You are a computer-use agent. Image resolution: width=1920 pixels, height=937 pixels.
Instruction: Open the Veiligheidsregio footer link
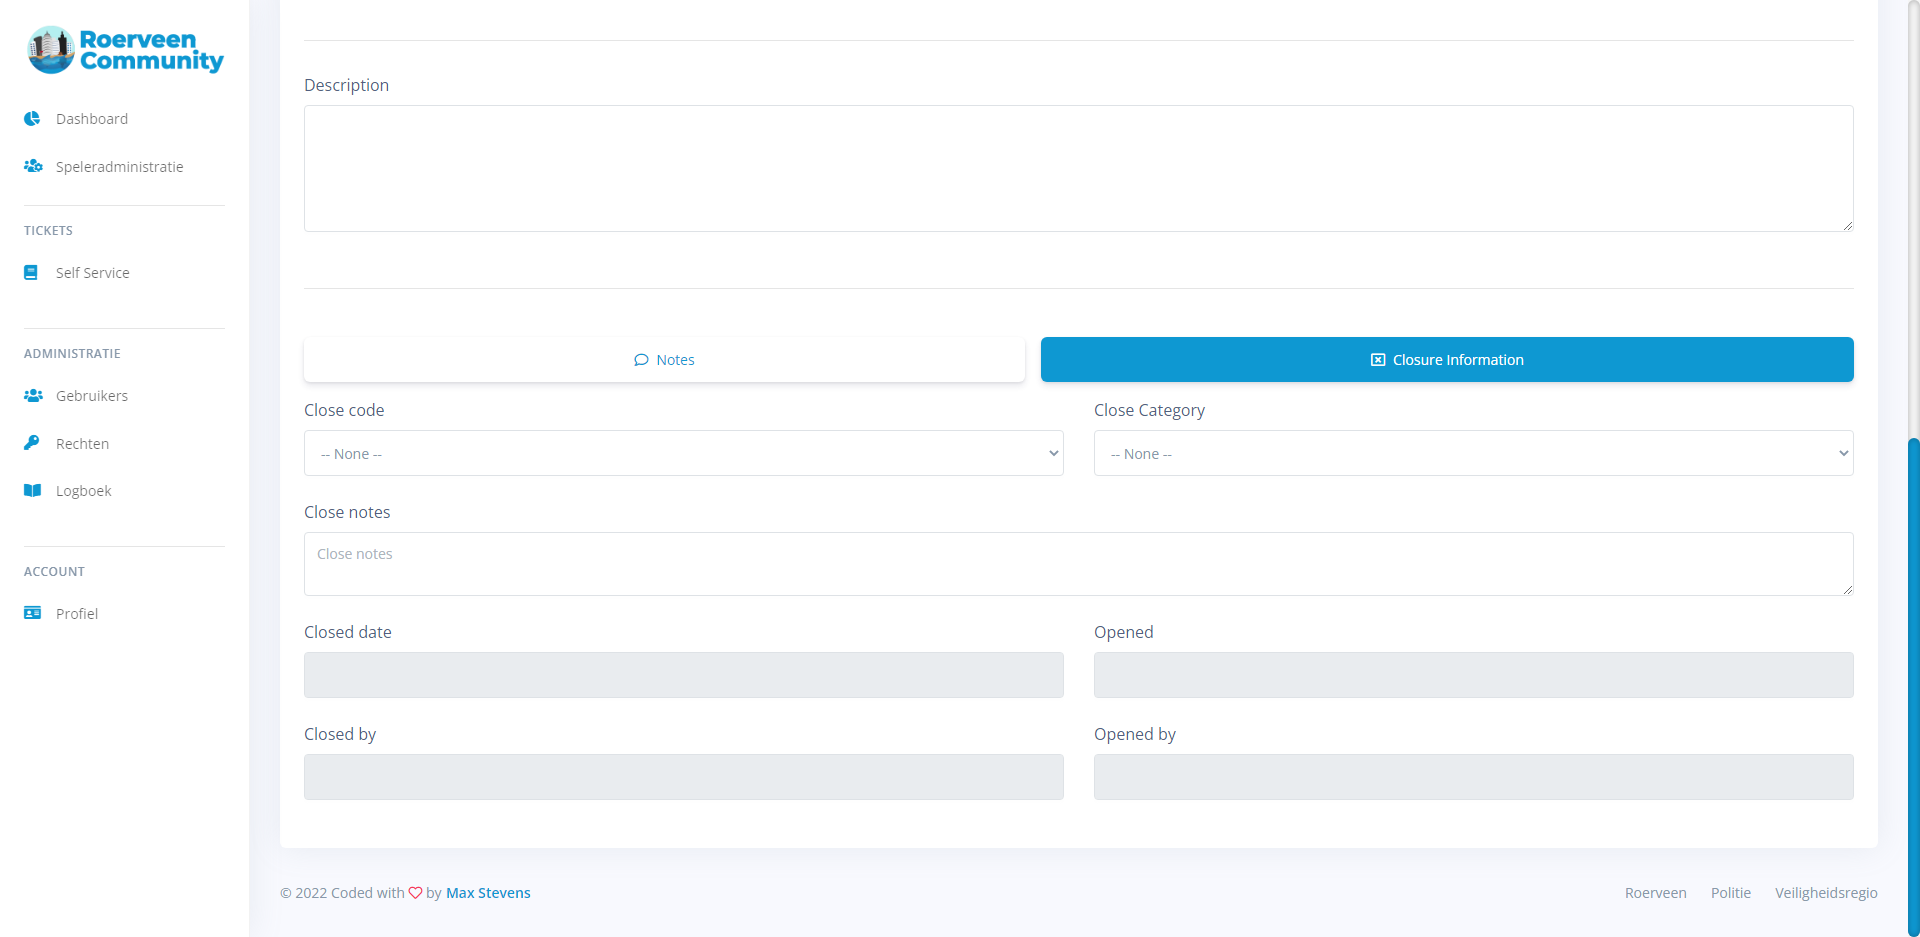pos(1826,893)
